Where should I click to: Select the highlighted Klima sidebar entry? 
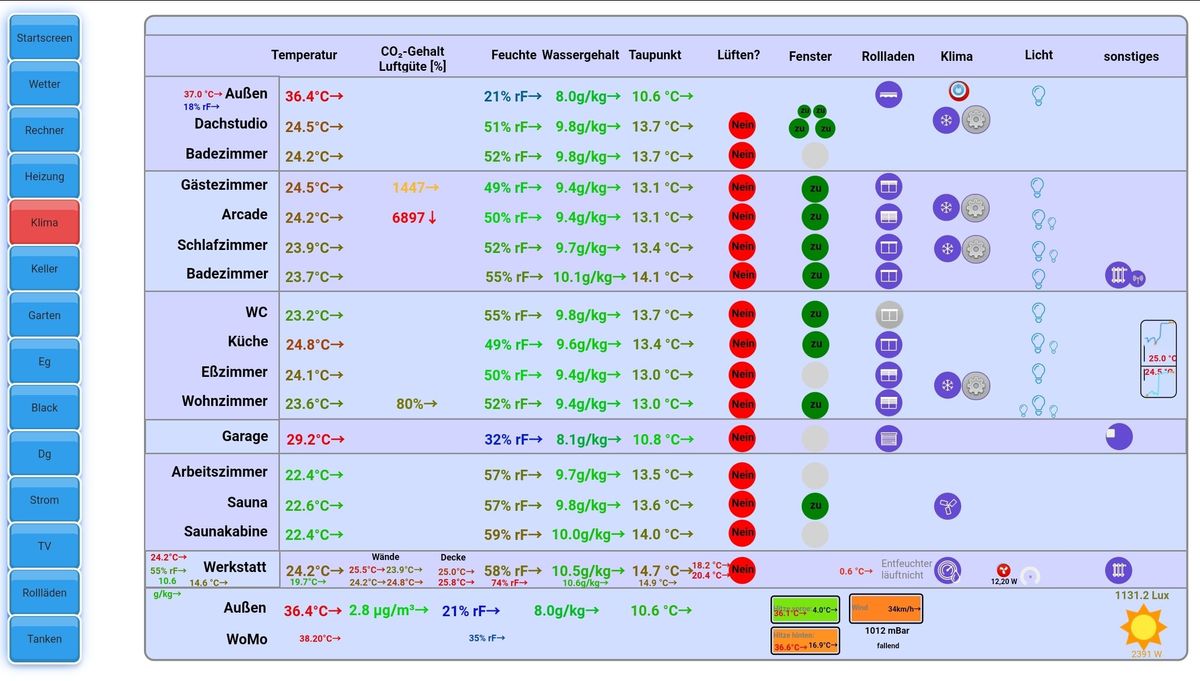[x=44, y=223]
